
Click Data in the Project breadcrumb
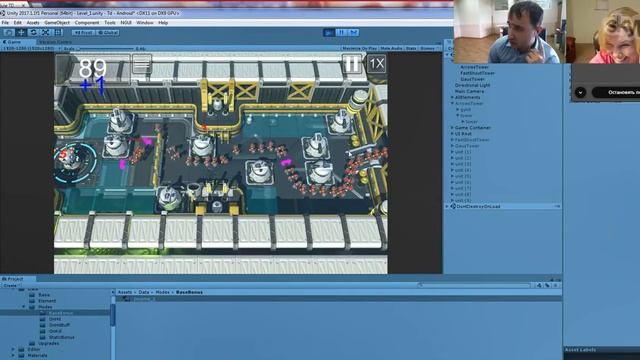click(144, 292)
